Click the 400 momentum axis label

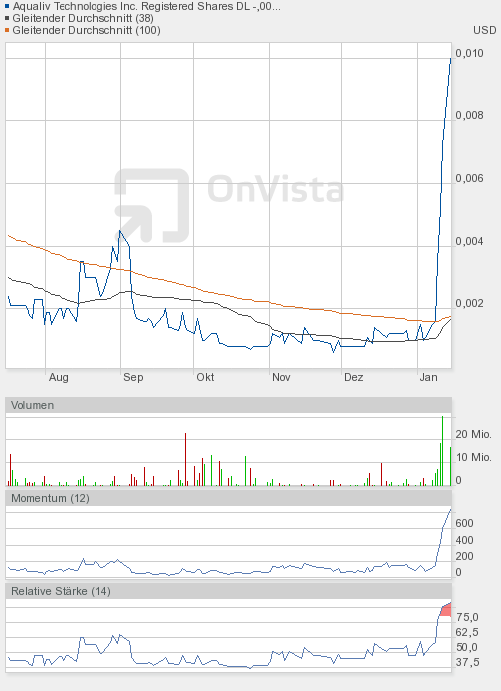[464, 540]
